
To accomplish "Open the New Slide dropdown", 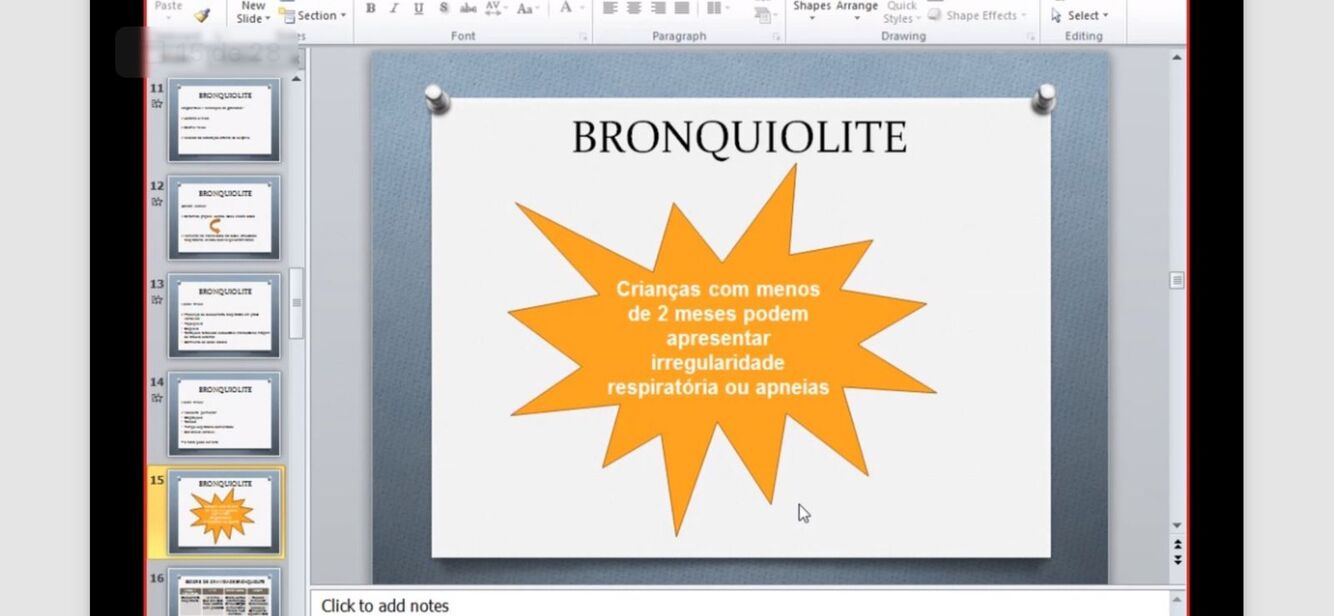I will (252, 13).
